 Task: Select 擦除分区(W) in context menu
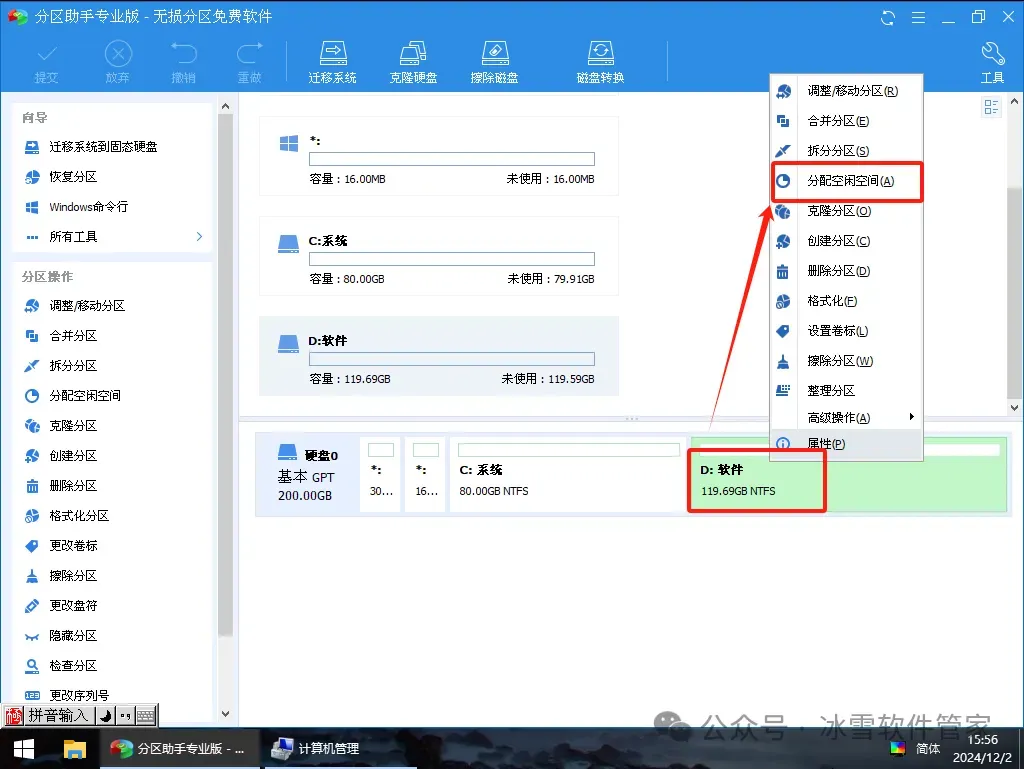point(847,361)
